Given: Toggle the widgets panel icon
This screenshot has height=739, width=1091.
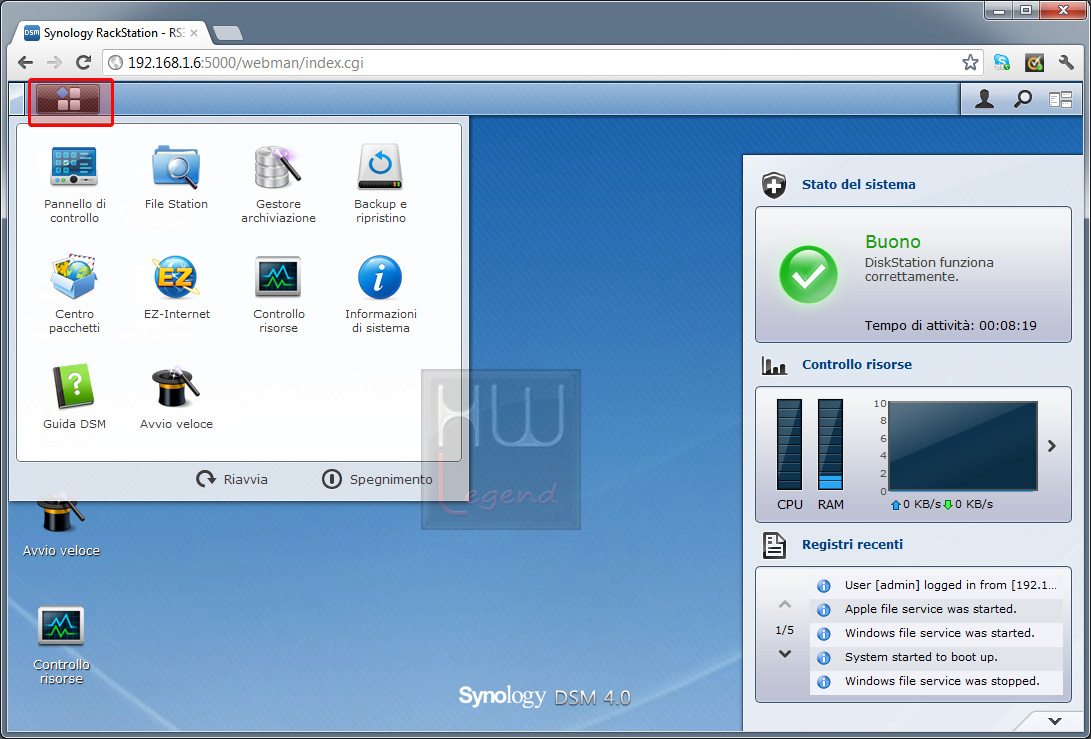Looking at the screenshot, I should [x=1060, y=100].
